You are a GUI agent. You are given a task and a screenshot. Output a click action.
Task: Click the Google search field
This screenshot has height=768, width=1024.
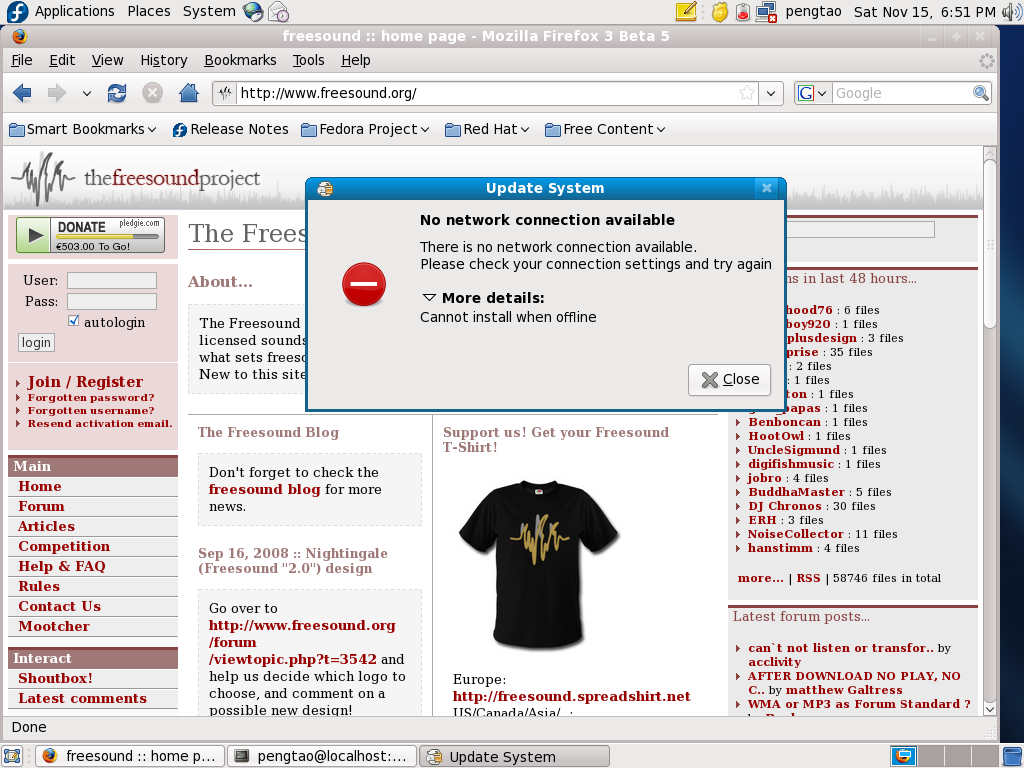[902, 93]
